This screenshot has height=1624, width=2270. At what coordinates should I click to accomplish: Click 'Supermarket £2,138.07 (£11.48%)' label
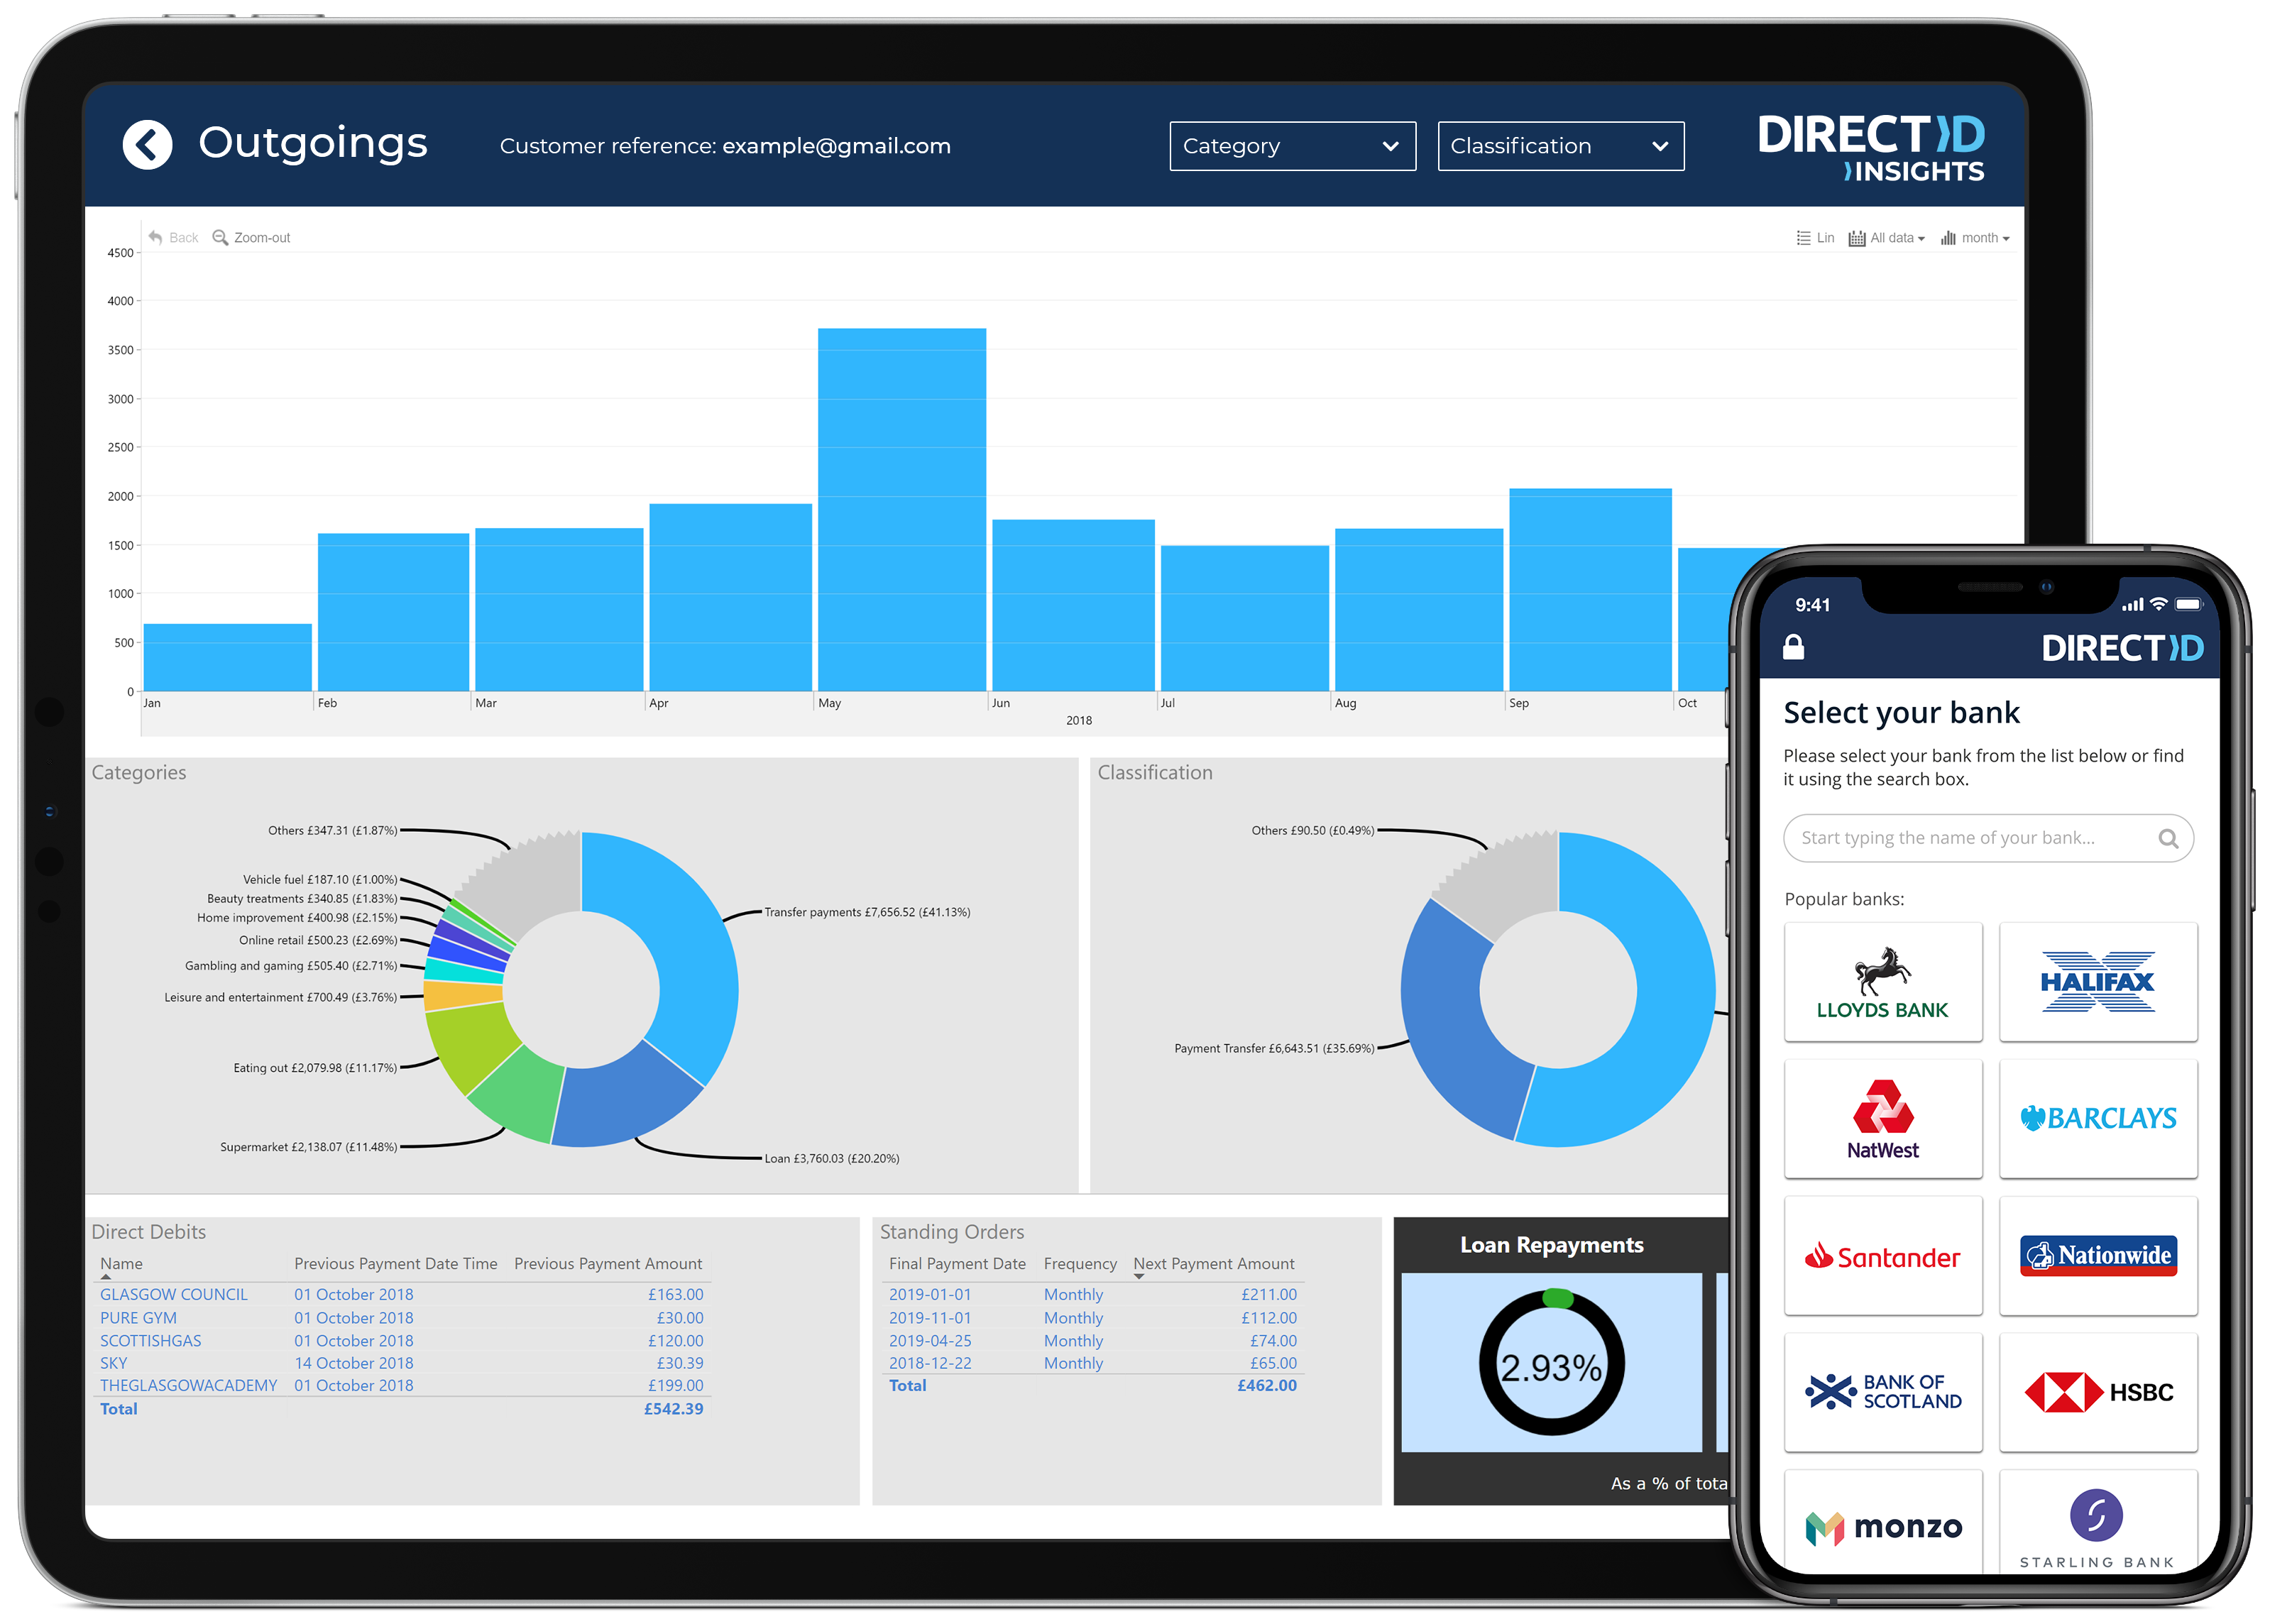click(x=308, y=1147)
